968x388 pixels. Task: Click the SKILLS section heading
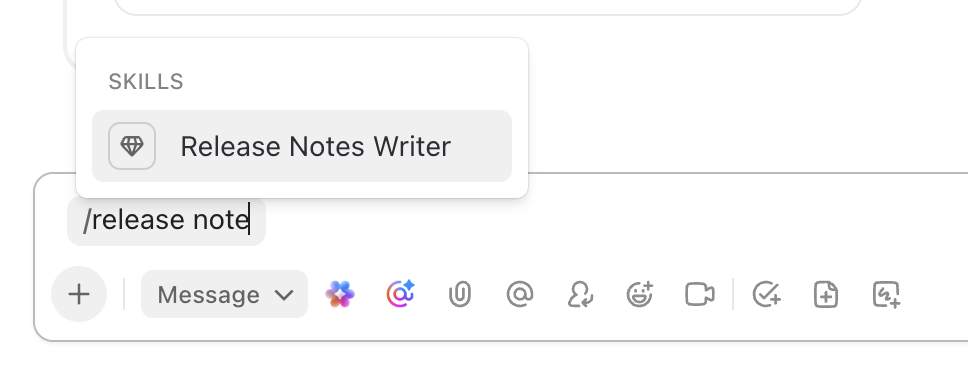146,82
